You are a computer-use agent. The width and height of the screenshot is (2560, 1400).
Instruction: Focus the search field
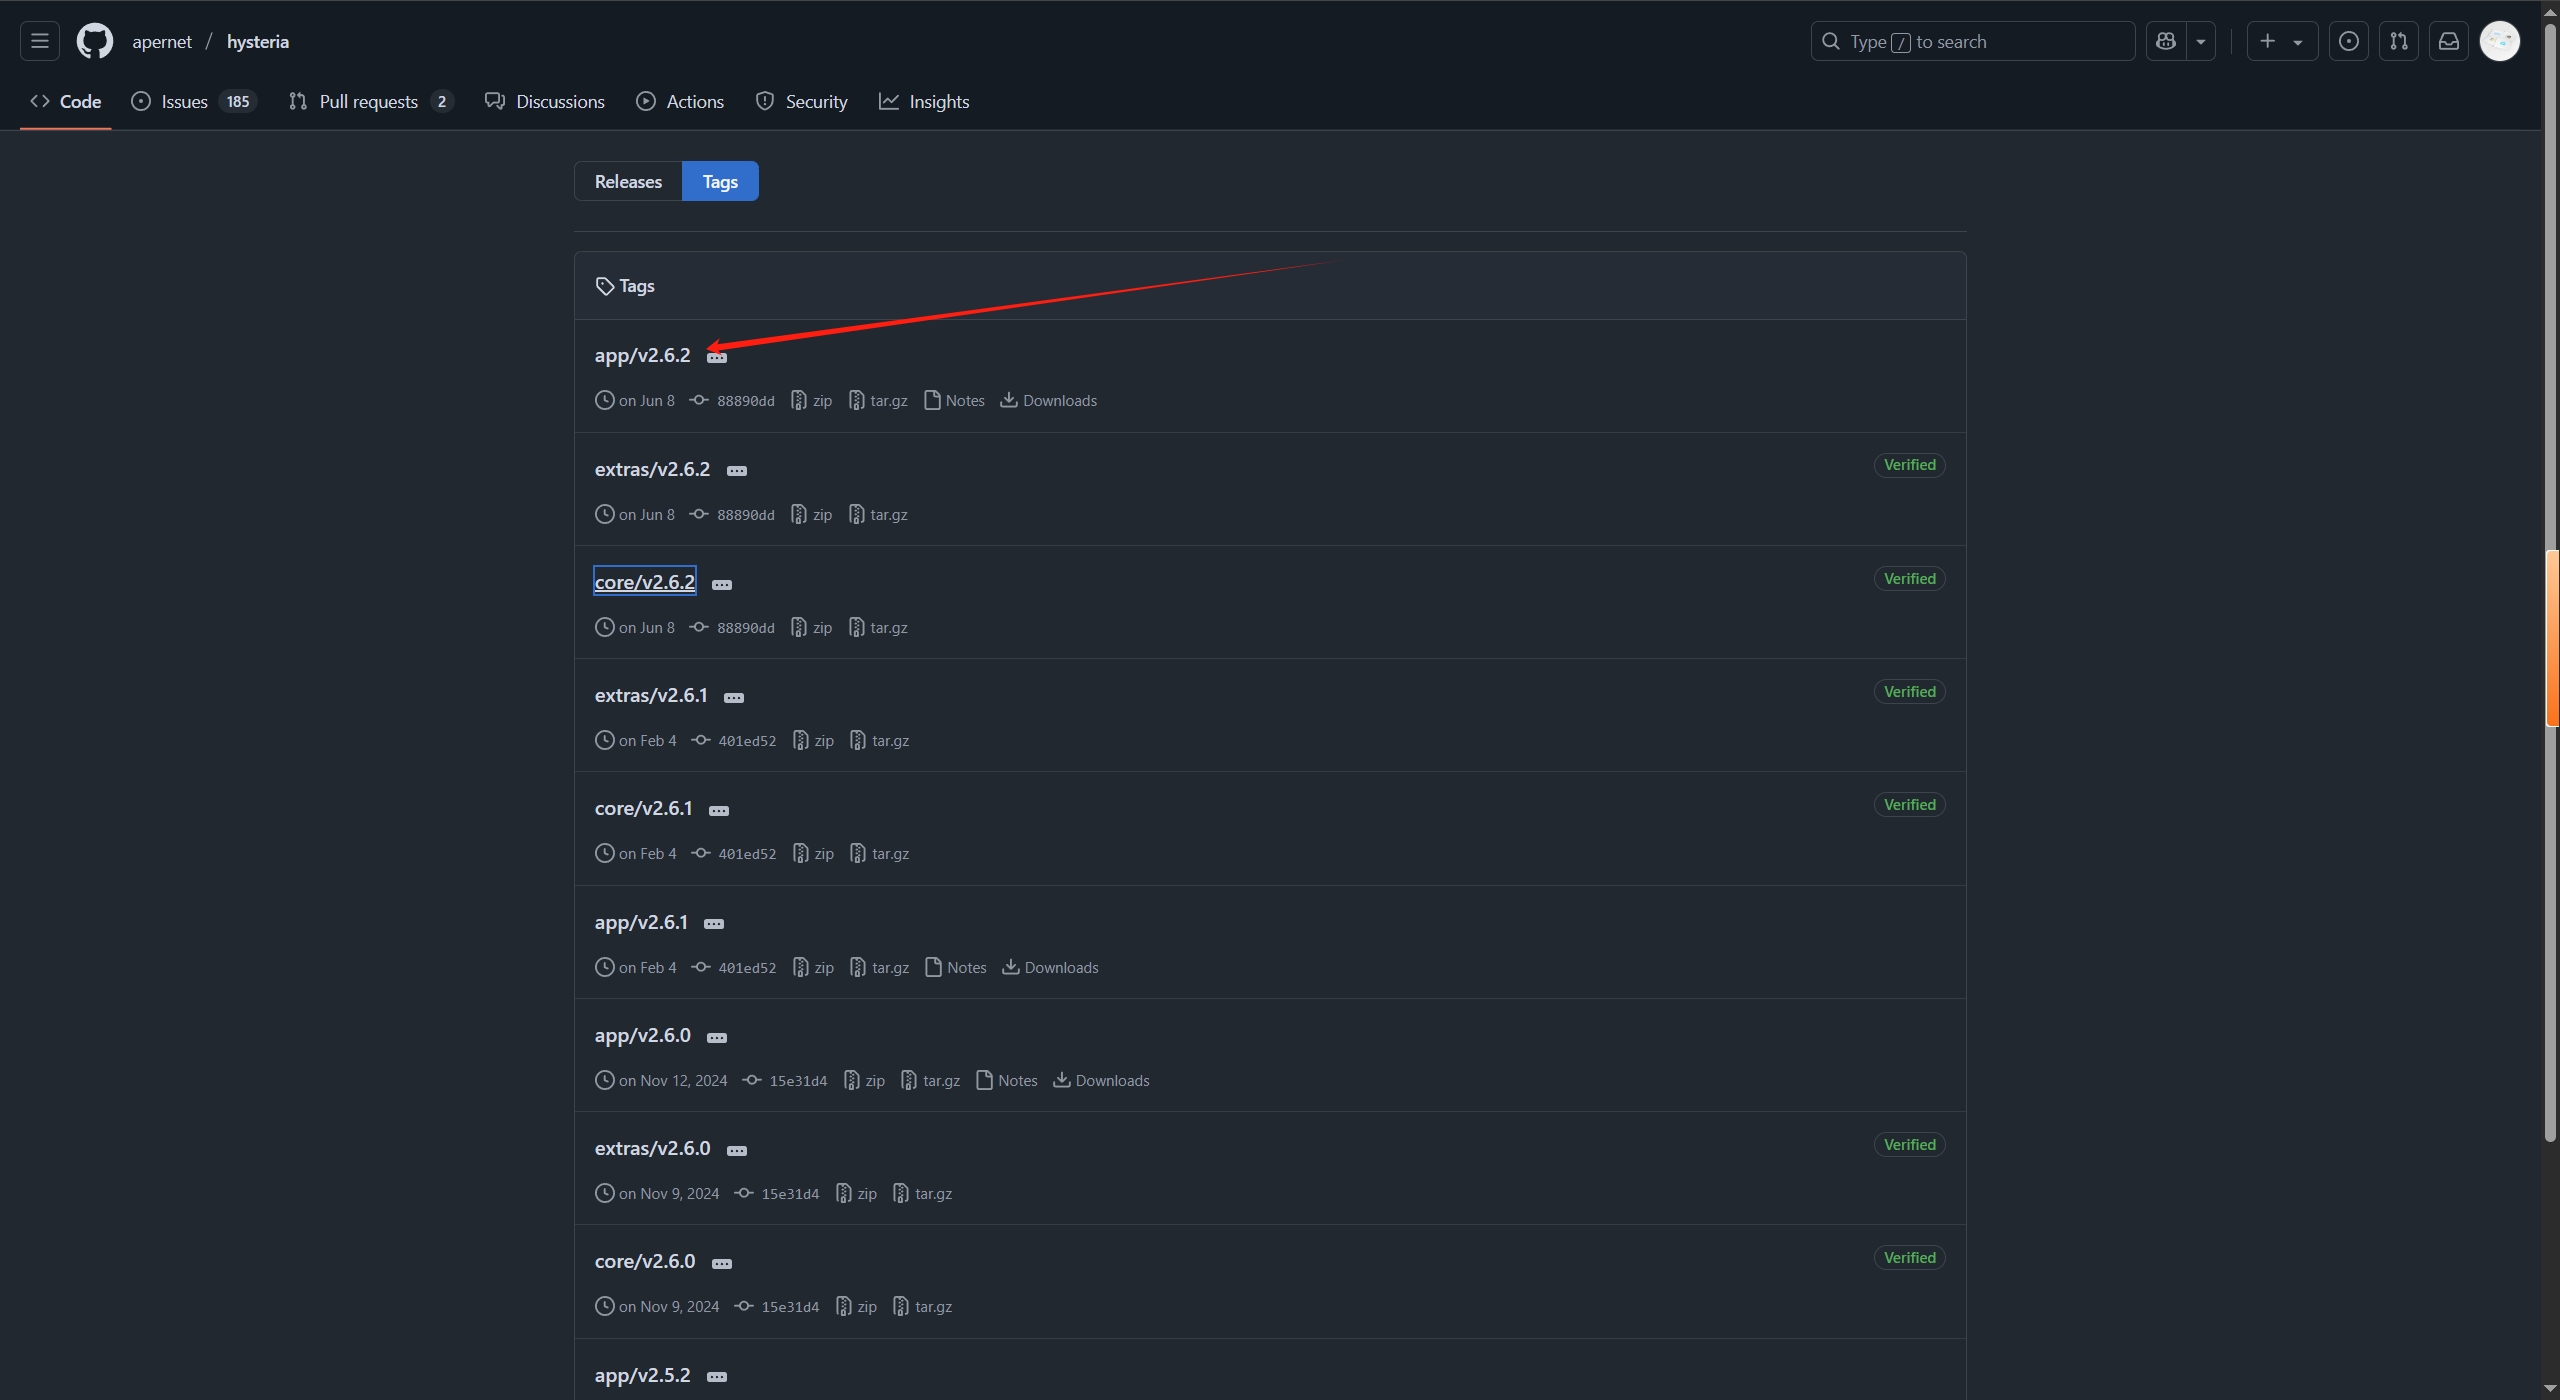click(x=1972, y=41)
